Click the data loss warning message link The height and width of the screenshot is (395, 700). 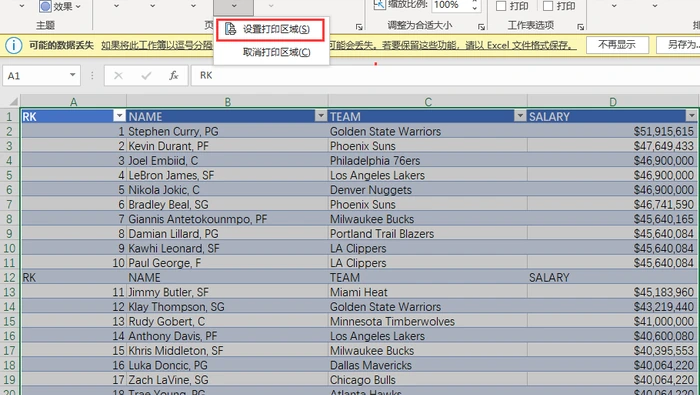pyautogui.click(x=338, y=46)
